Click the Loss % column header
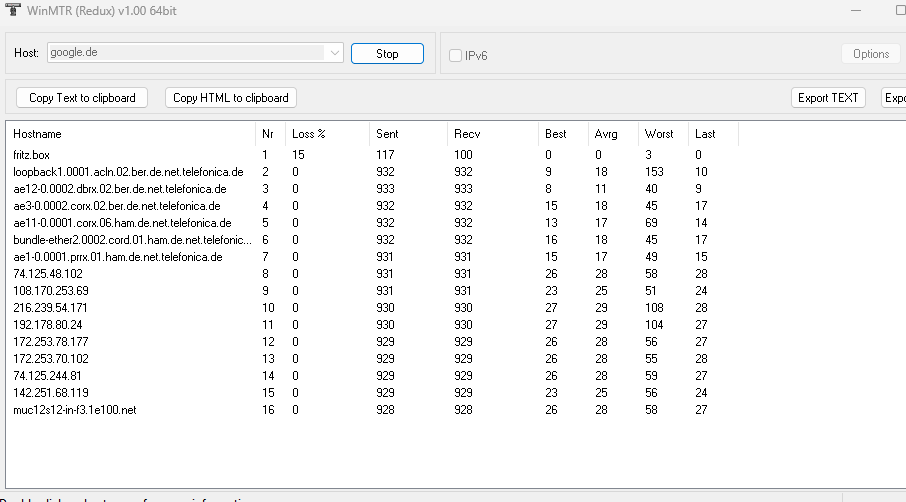 click(x=327, y=134)
